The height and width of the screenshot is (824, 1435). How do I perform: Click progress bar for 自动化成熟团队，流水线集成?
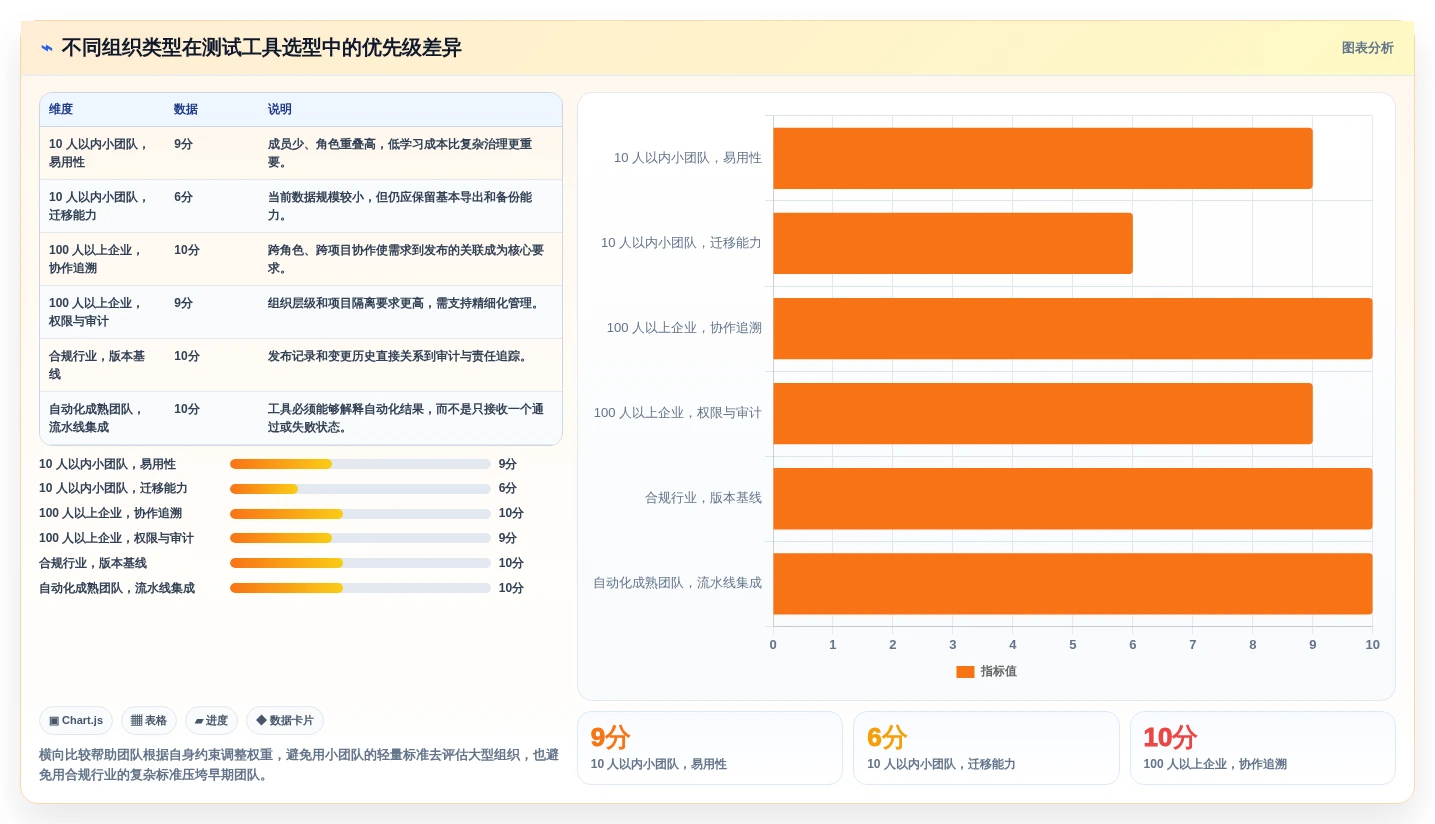point(360,588)
